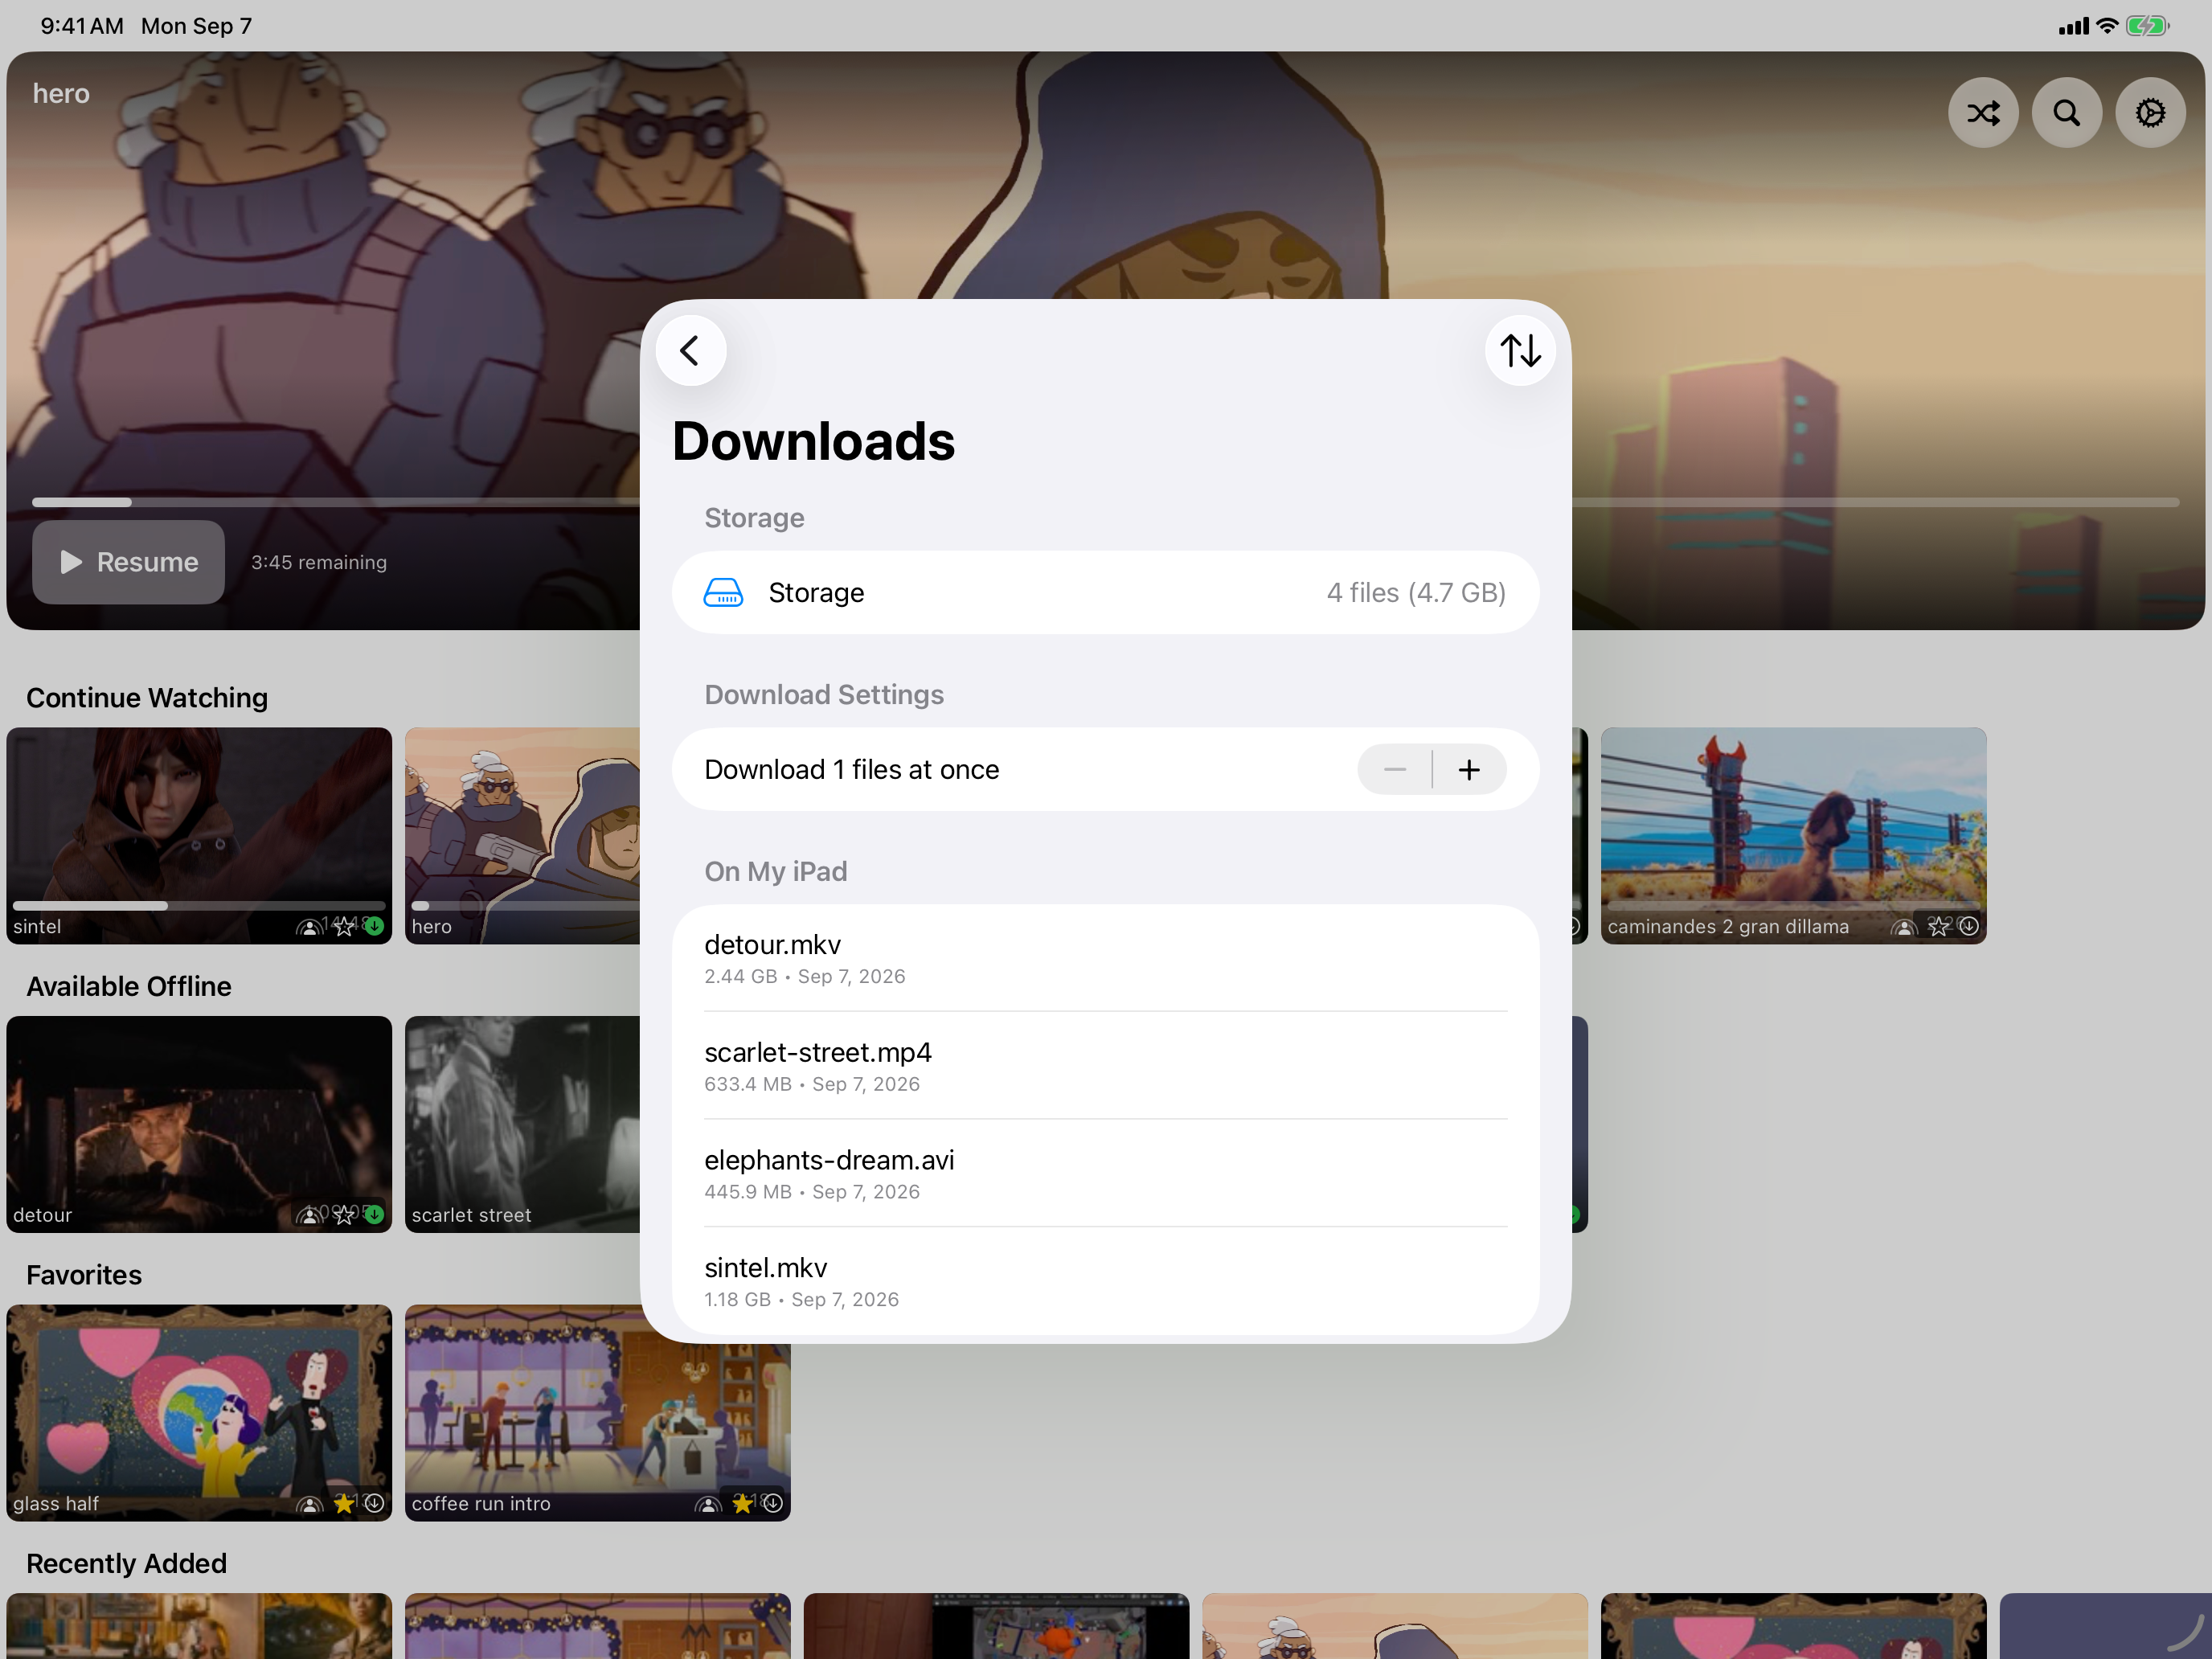Screen dimensions: 2212x1659
Task: Tap the person icon on caminandes 2 gran dillama
Action: click(1904, 928)
